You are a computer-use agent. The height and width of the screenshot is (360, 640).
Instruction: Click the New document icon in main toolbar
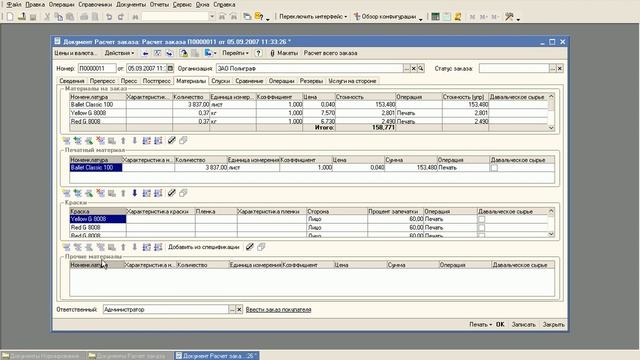click(10, 17)
